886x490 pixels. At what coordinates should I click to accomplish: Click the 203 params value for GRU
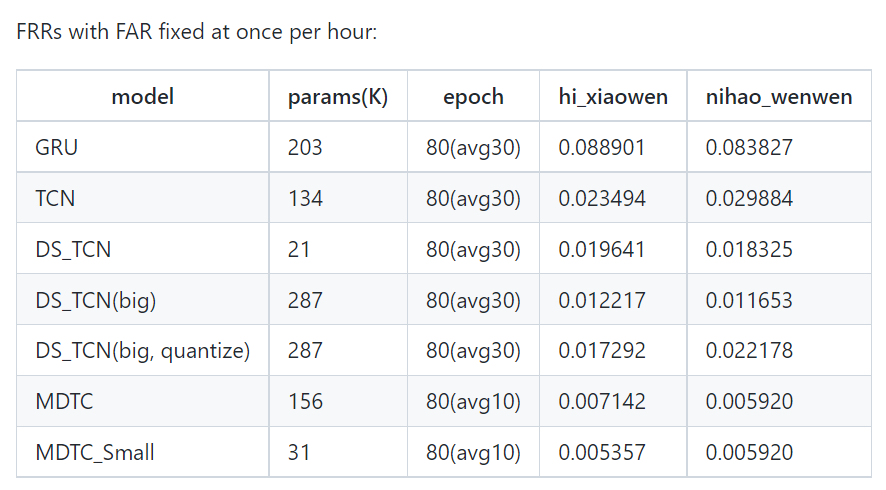click(305, 148)
